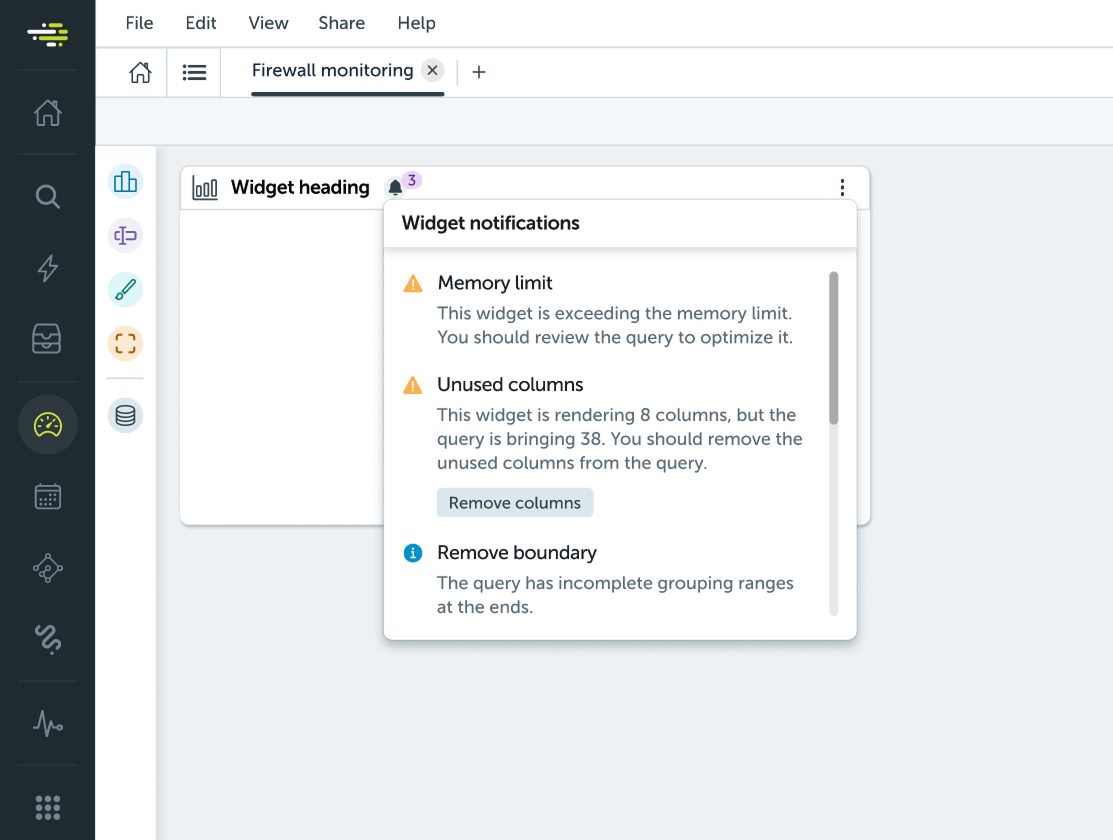Select the Firewall monitoring tab
This screenshot has height=840, width=1113.
pyautogui.click(x=332, y=71)
